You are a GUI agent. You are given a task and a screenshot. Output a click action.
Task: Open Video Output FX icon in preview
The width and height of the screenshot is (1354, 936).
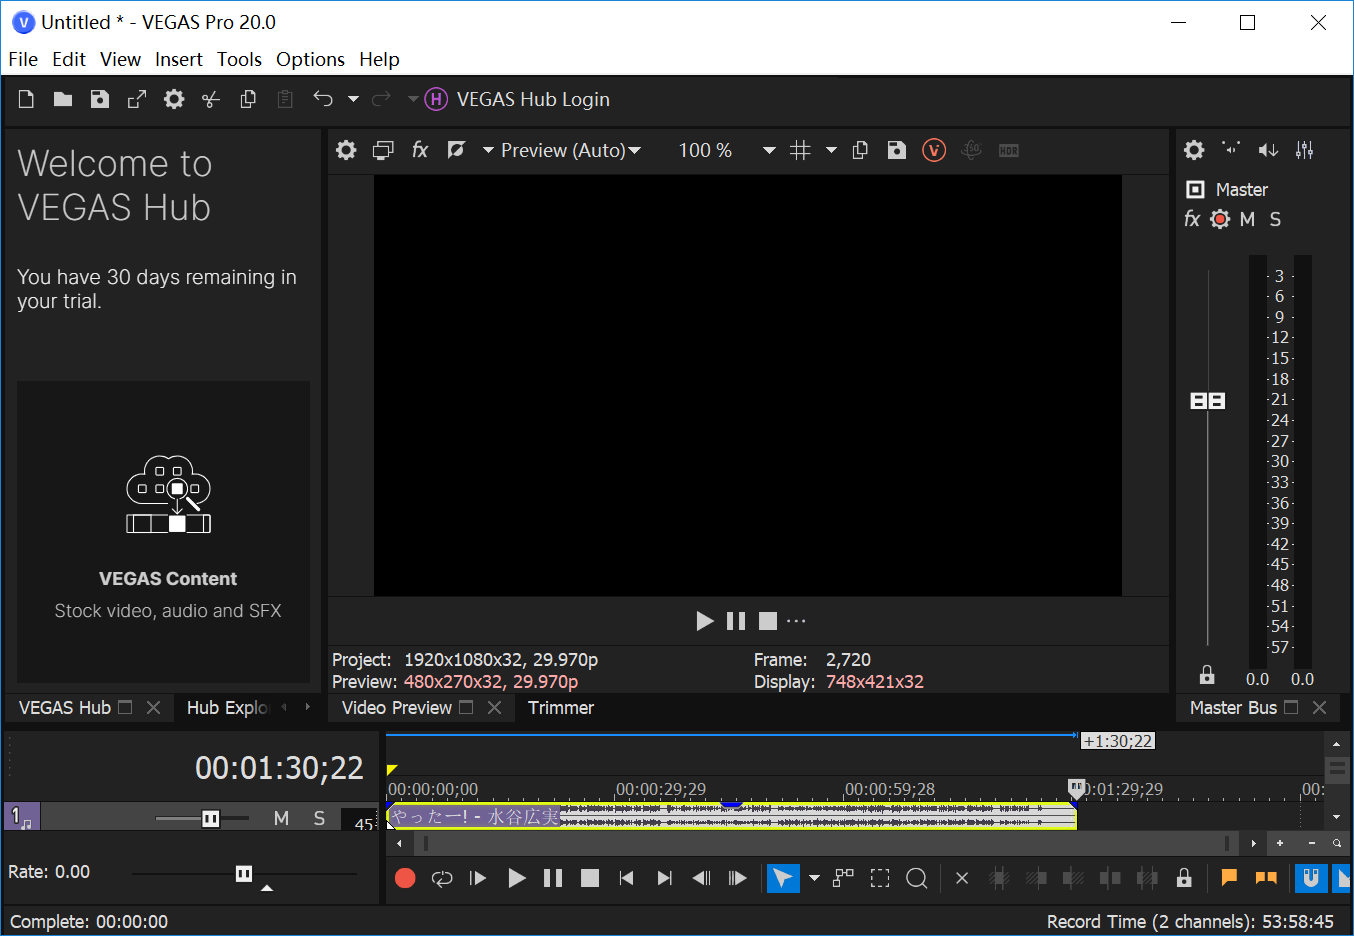pyautogui.click(x=420, y=150)
